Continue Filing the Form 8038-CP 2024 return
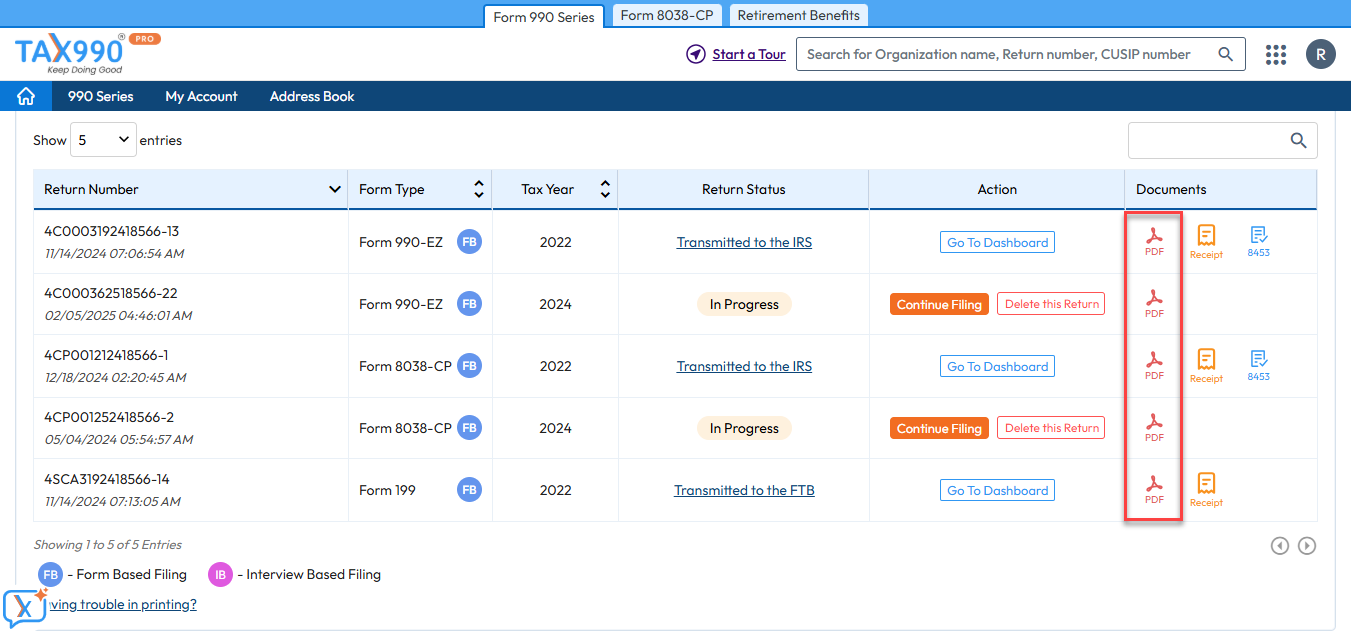The width and height of the screenshot is (1351, 633). point(939,428)
